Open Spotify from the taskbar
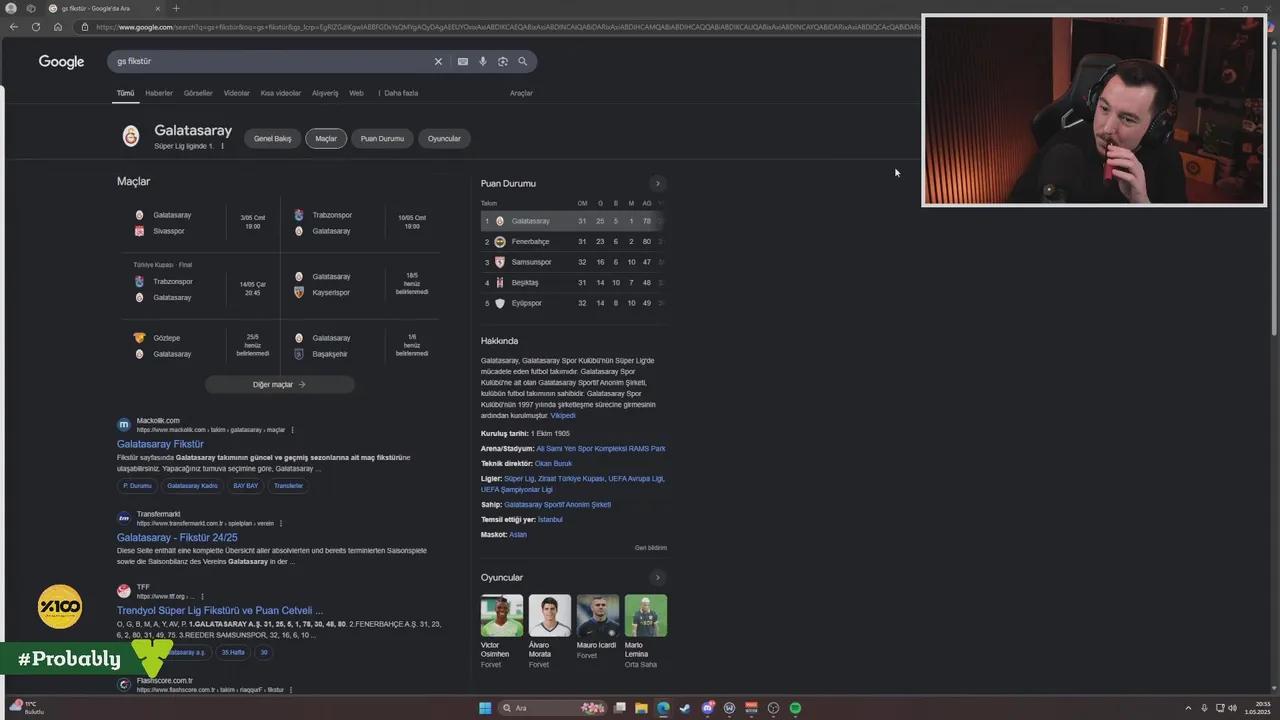 click(795, 708)
